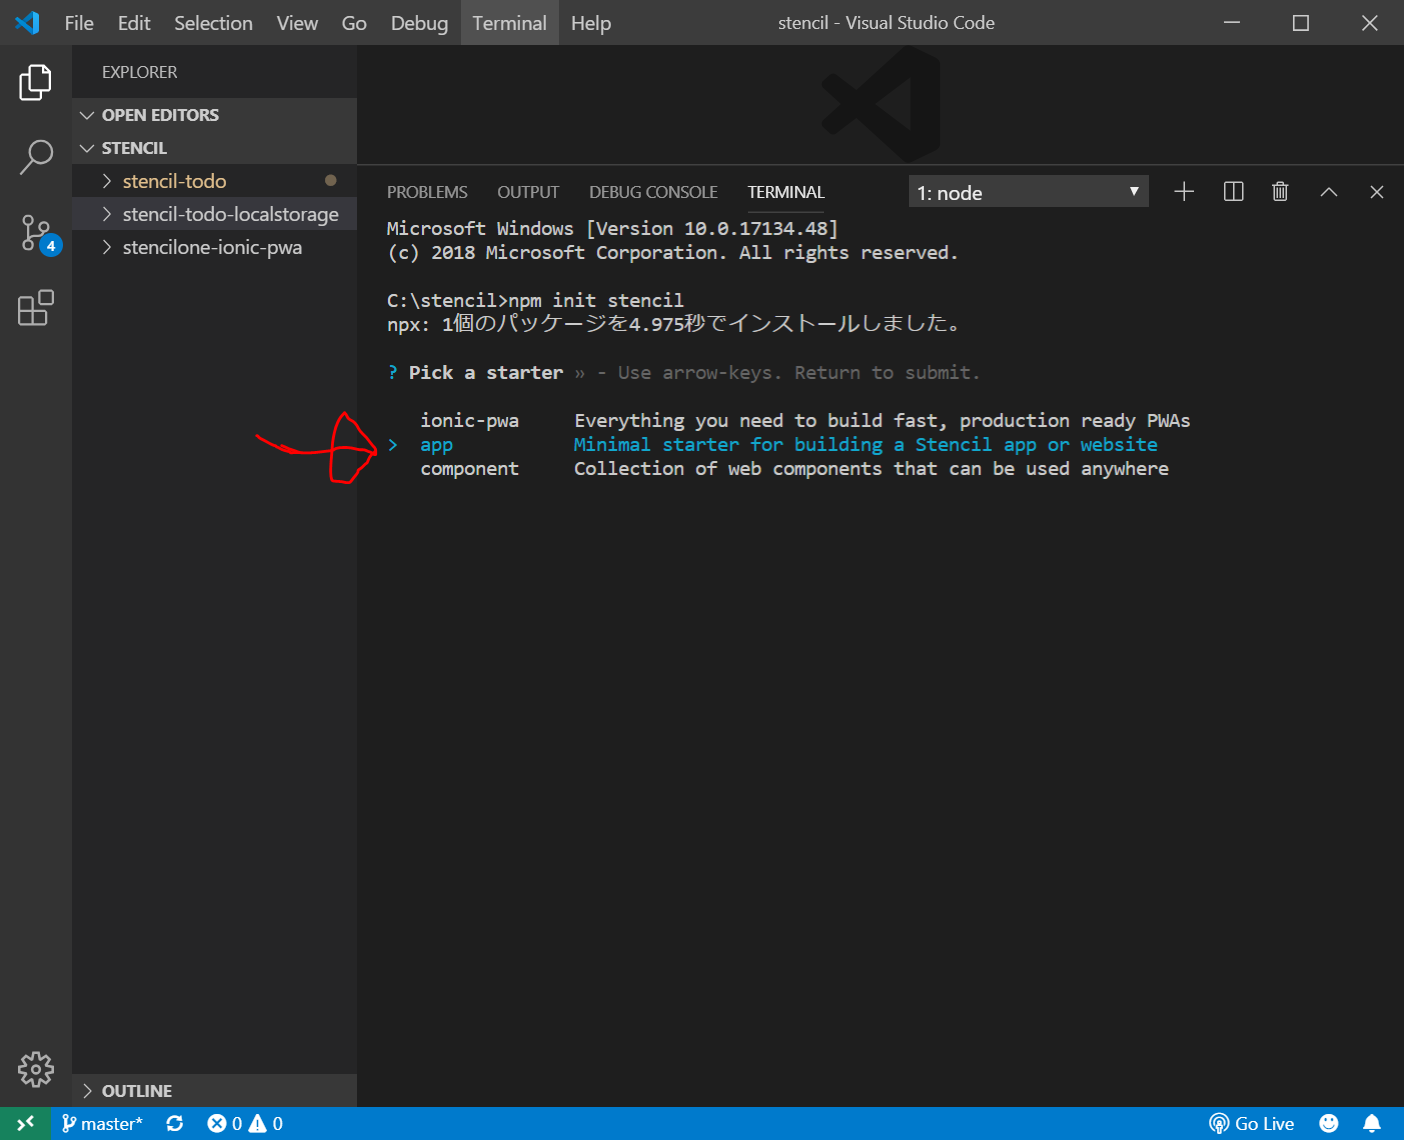This screenshot has height=1140, width=1404.
Task: Collapse the OPEN EDITORS section
Action: pos(160,115)
